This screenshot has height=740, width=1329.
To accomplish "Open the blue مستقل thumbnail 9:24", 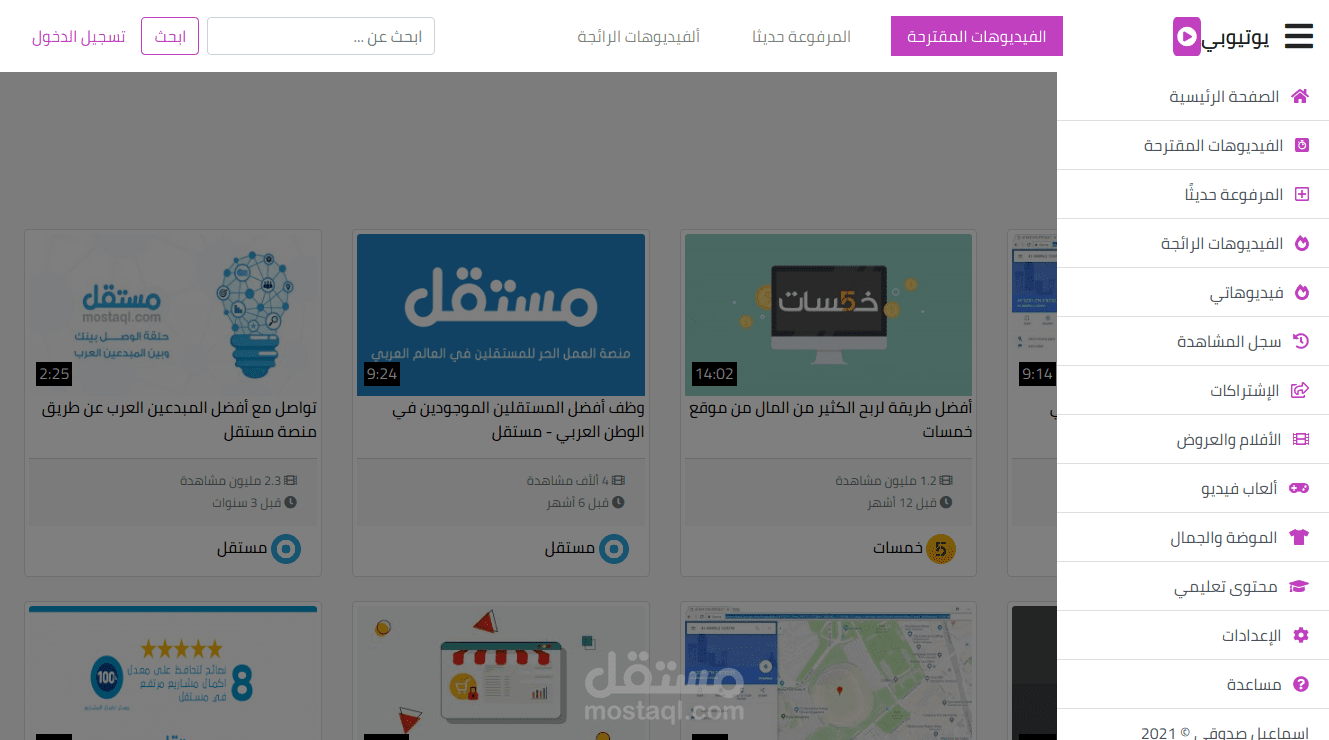I will tap(501, 315).
